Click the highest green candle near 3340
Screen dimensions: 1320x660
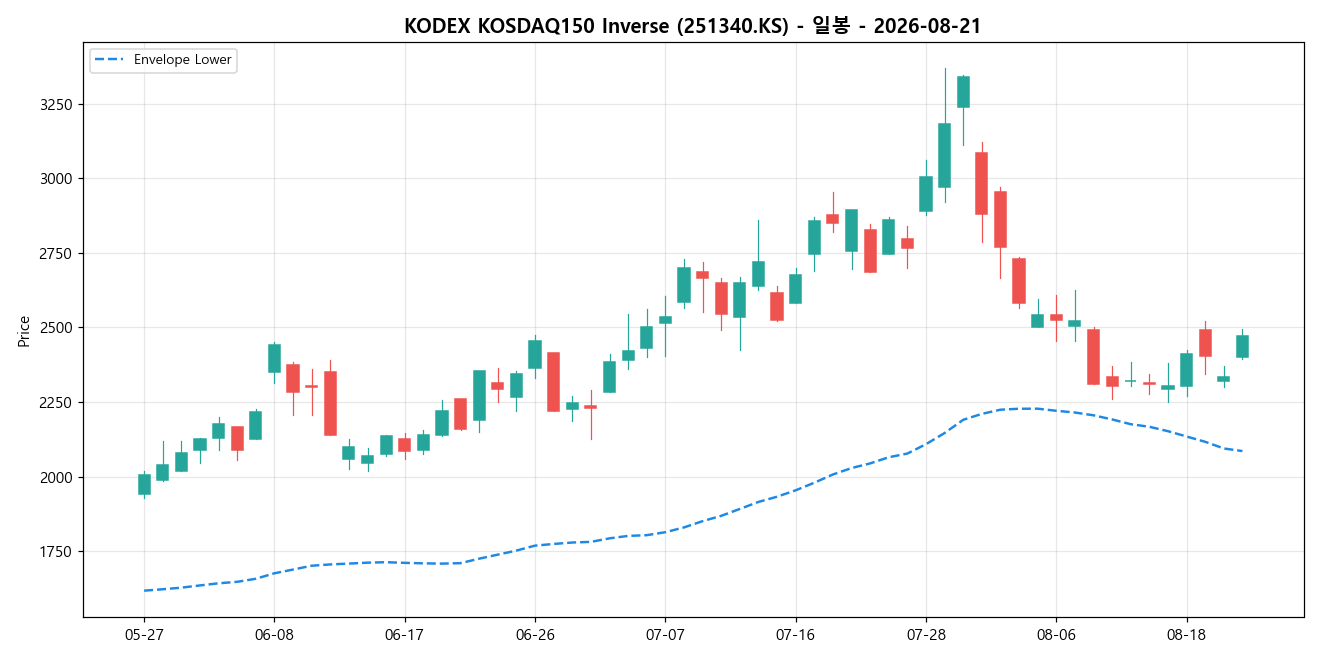point(963,92)
